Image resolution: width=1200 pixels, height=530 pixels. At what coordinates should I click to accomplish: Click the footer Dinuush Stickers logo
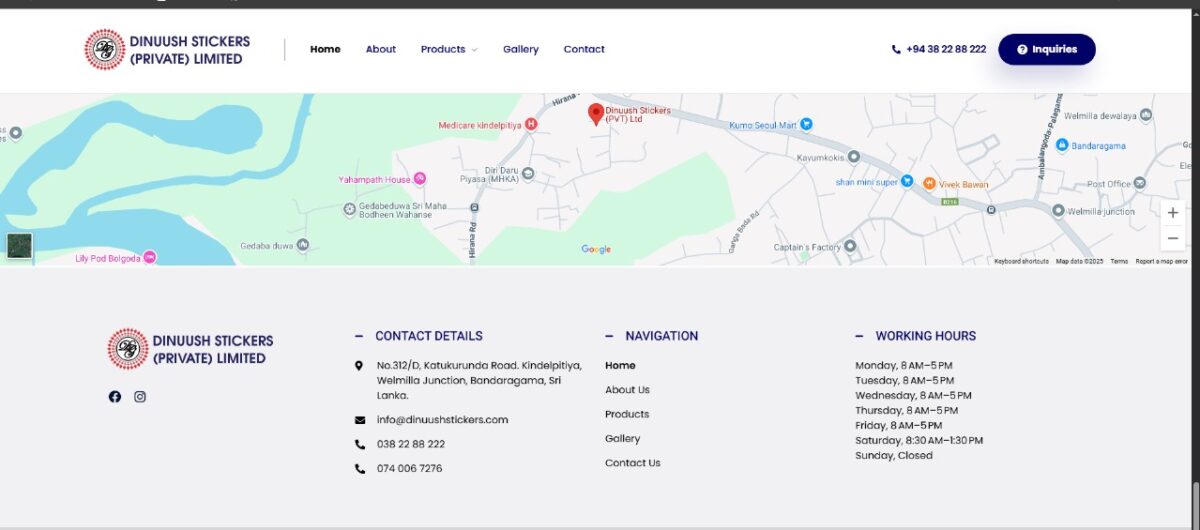click(190, 349)
